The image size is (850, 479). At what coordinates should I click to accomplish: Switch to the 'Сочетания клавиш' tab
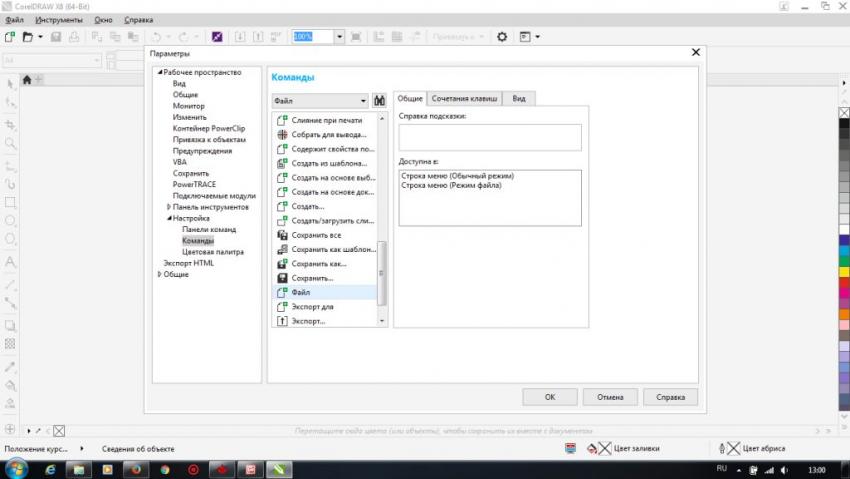coord(464,98)
